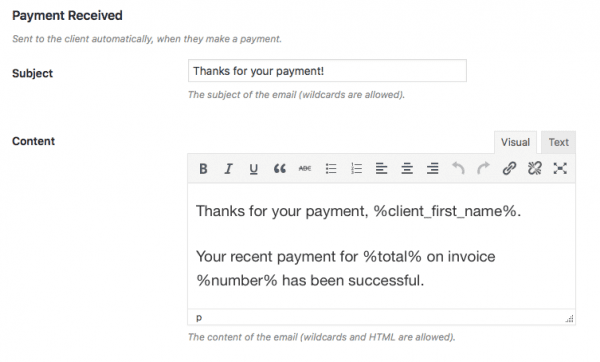This screenshot has height=362, width=600.
Task: Toggle bold formatting in the editor
Action: [203, 168]
